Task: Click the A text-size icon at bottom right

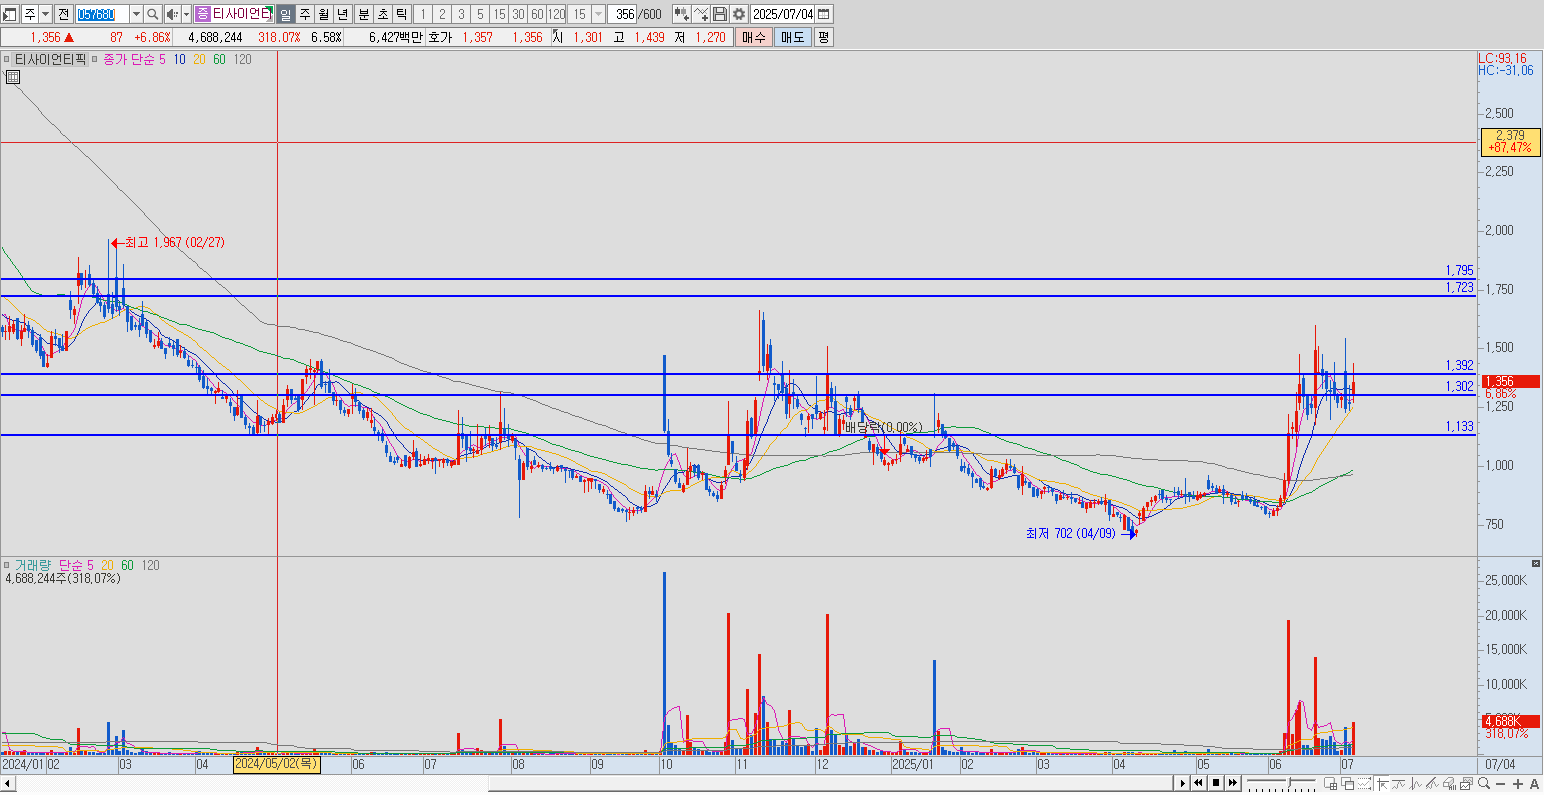Action: pyautogui.click(x=1534, y=783)
